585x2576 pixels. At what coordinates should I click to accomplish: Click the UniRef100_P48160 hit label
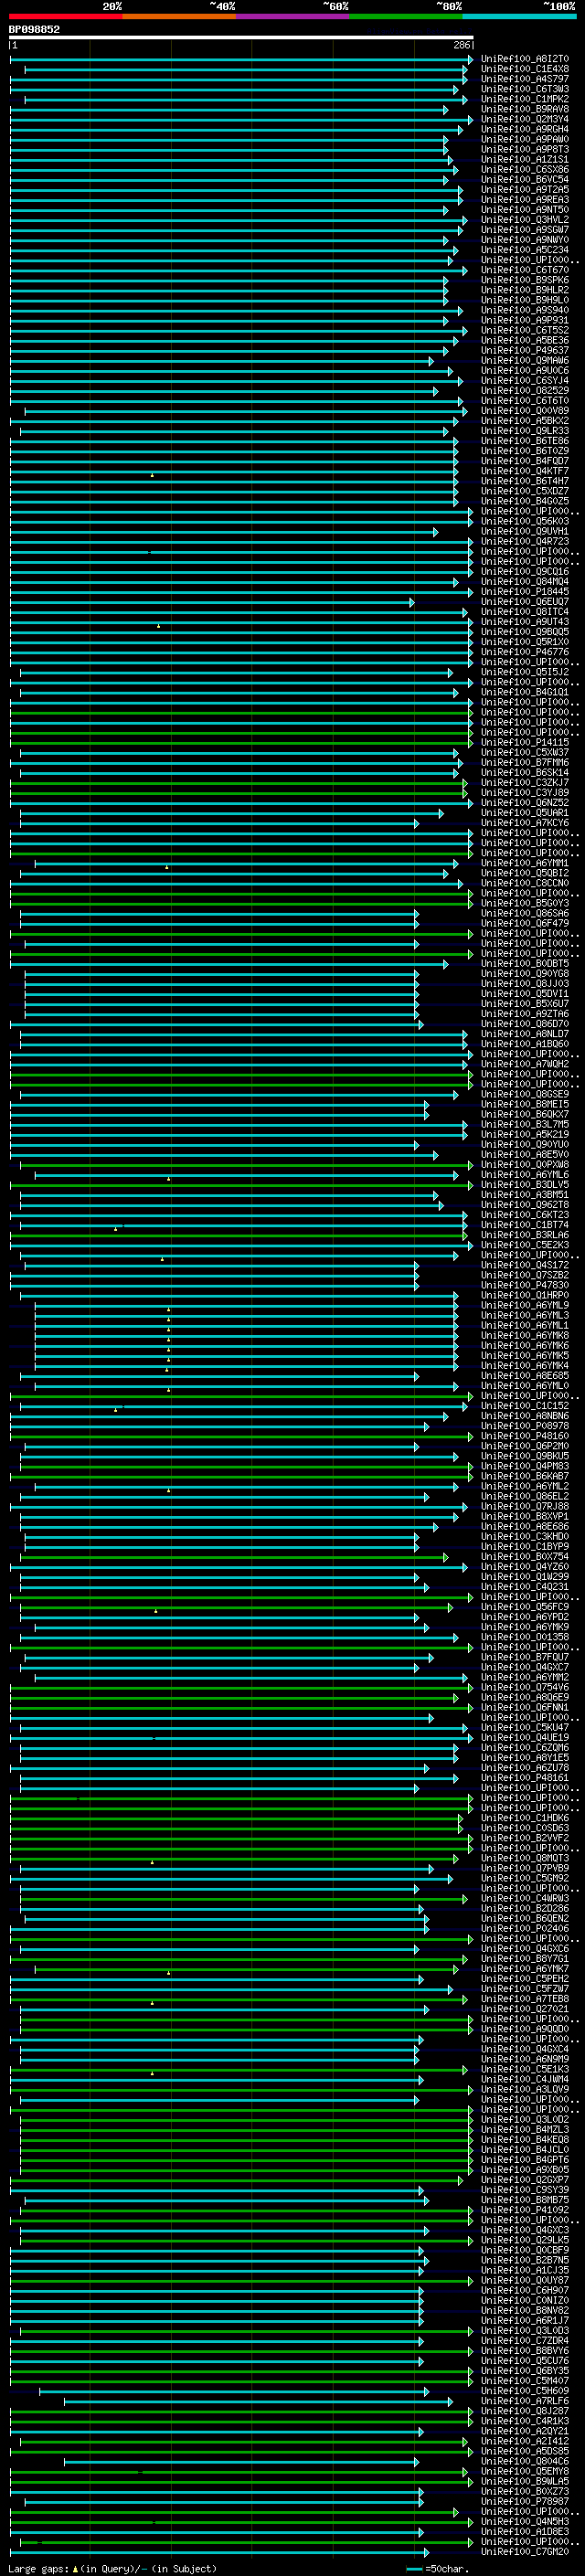pyautogui.click(x=525, y=1436)
